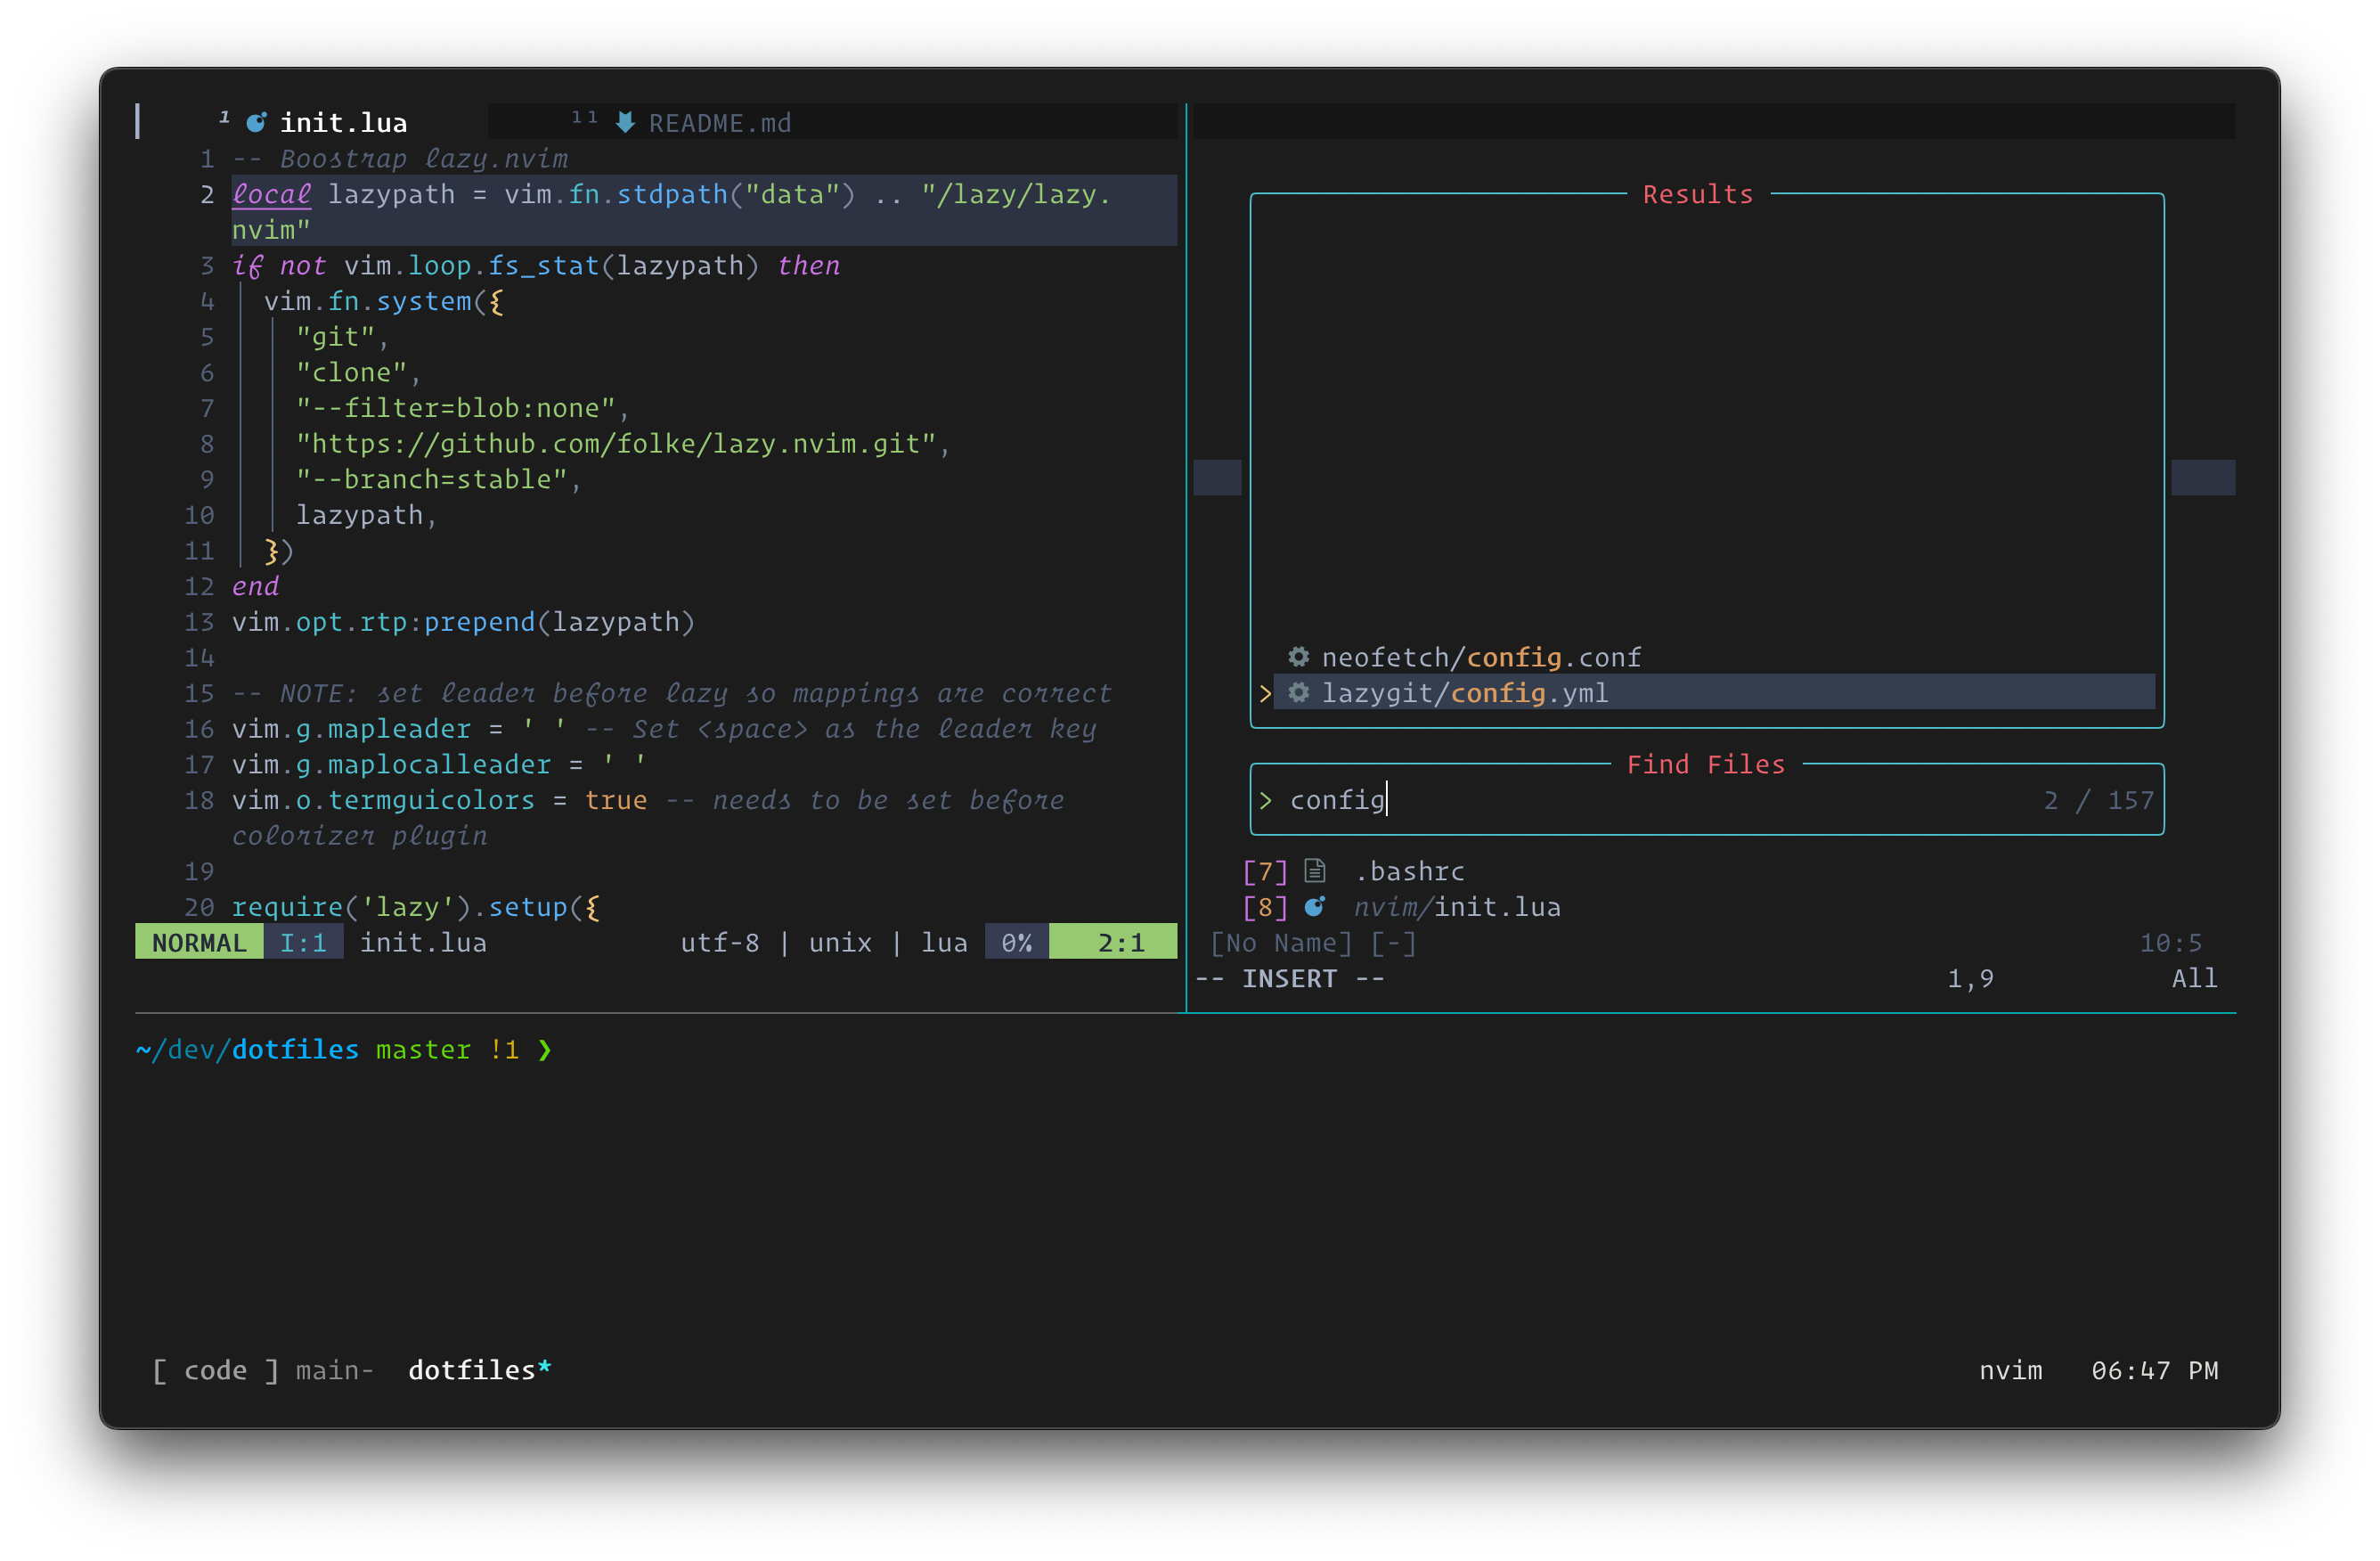Click the prompt chevron in Find Files box

1266,800
